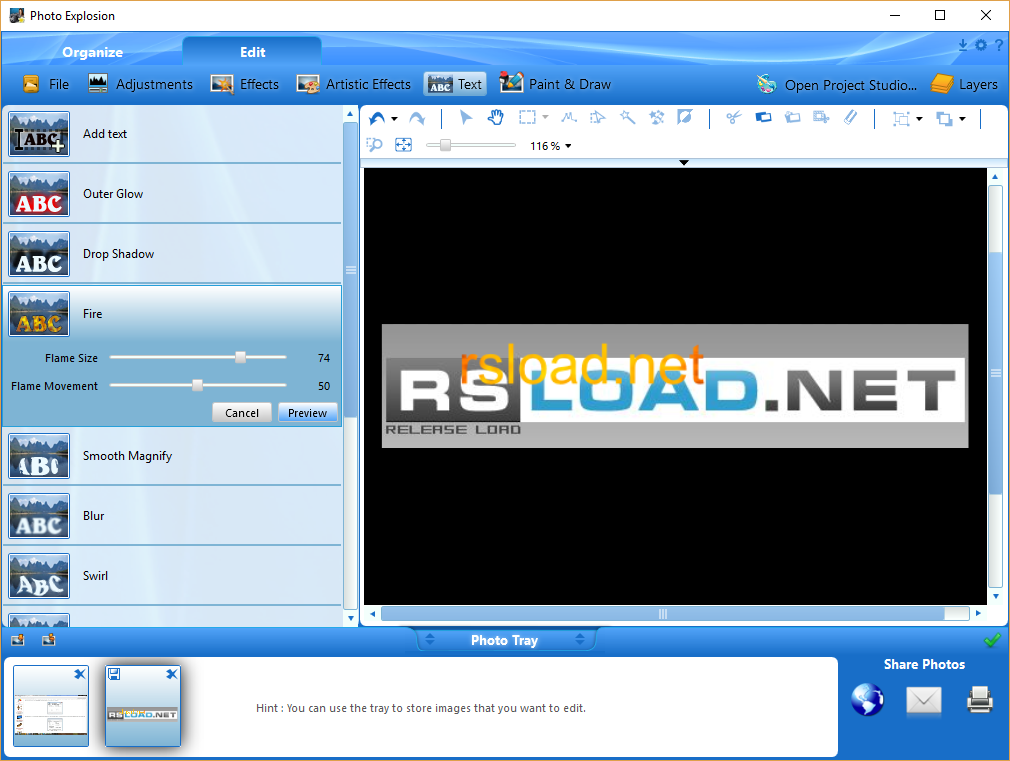The height and width of the screenshot is (761, 1010).
Task: Open the Paint & Draw menu
Action: pos(555,84)
